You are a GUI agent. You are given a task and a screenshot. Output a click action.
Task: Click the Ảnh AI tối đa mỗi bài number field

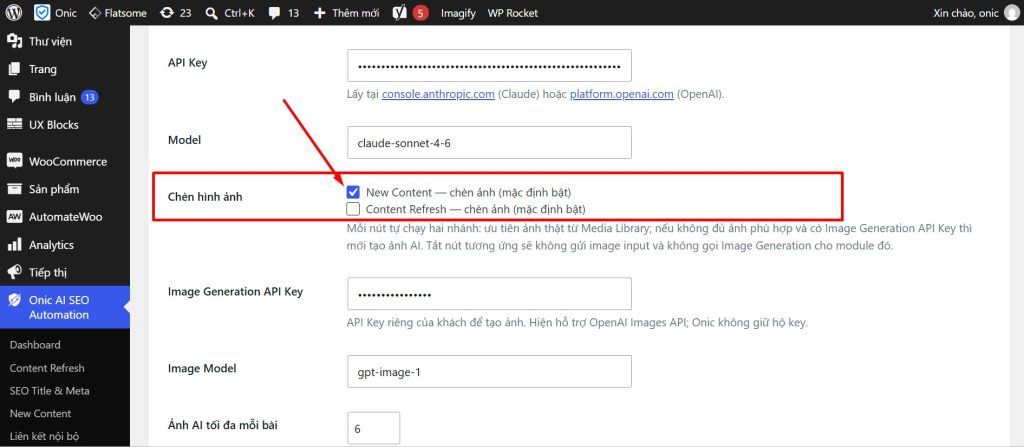tap(374, 429)
